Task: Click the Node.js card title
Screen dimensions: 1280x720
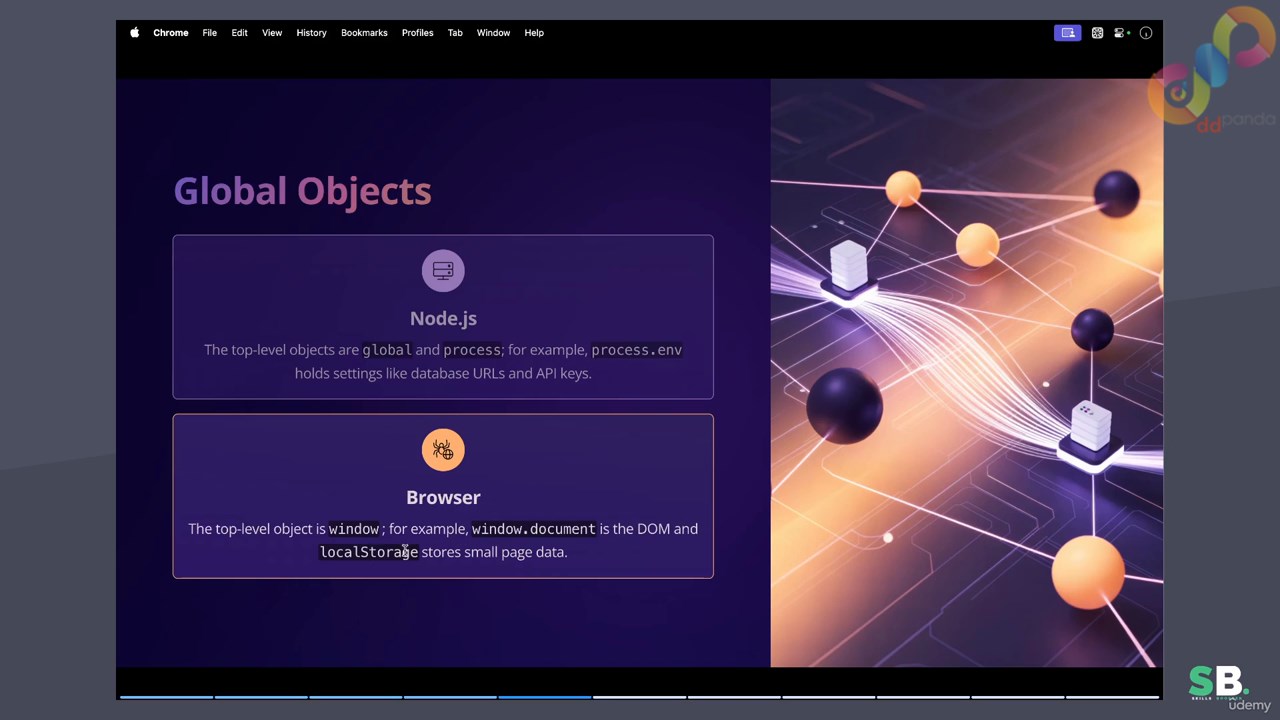Action: tap(443, 318)
